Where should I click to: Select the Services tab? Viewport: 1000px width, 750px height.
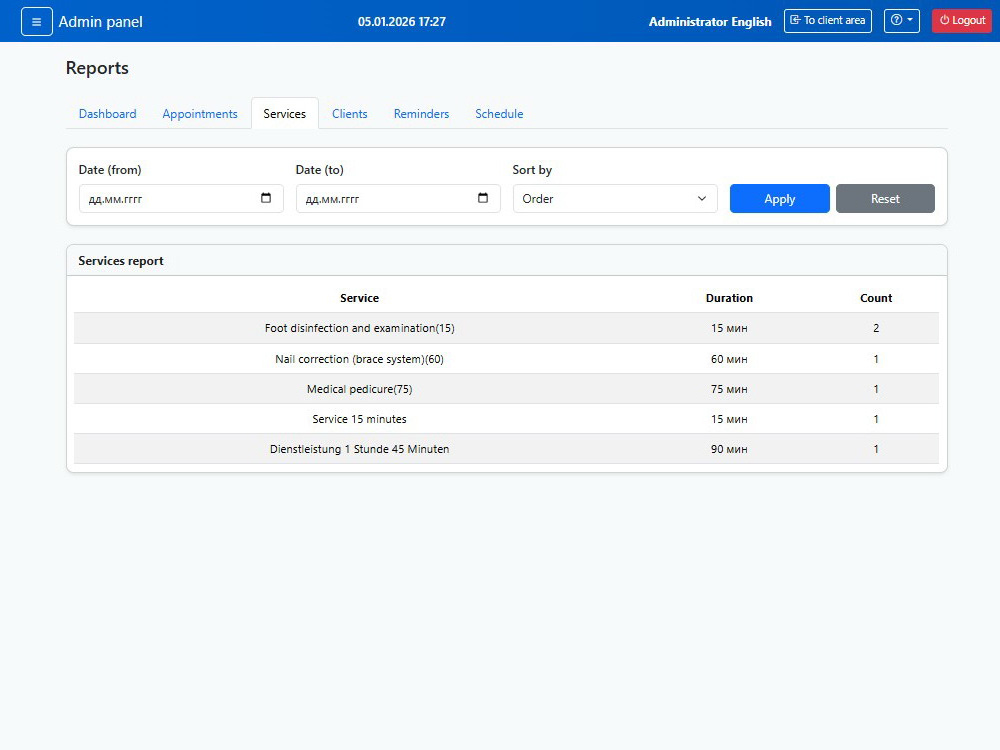tap(284, 114)
